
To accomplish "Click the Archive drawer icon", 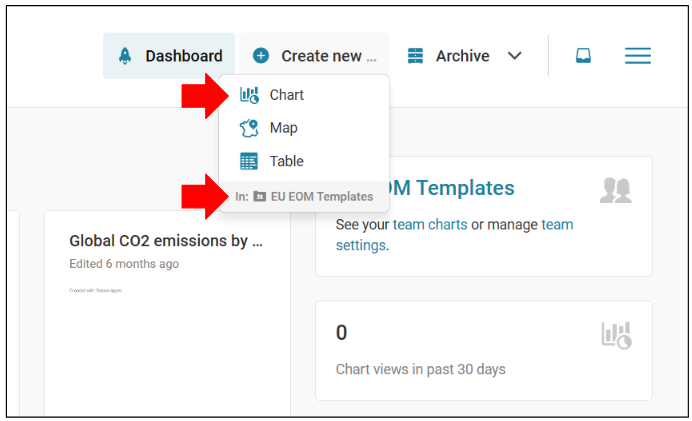I will (415, 56).
